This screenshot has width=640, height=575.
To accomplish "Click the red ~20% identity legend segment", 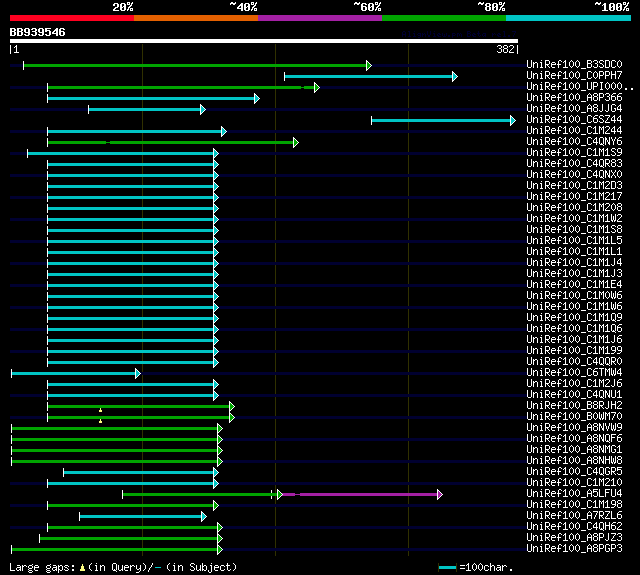I will point(72,18).
